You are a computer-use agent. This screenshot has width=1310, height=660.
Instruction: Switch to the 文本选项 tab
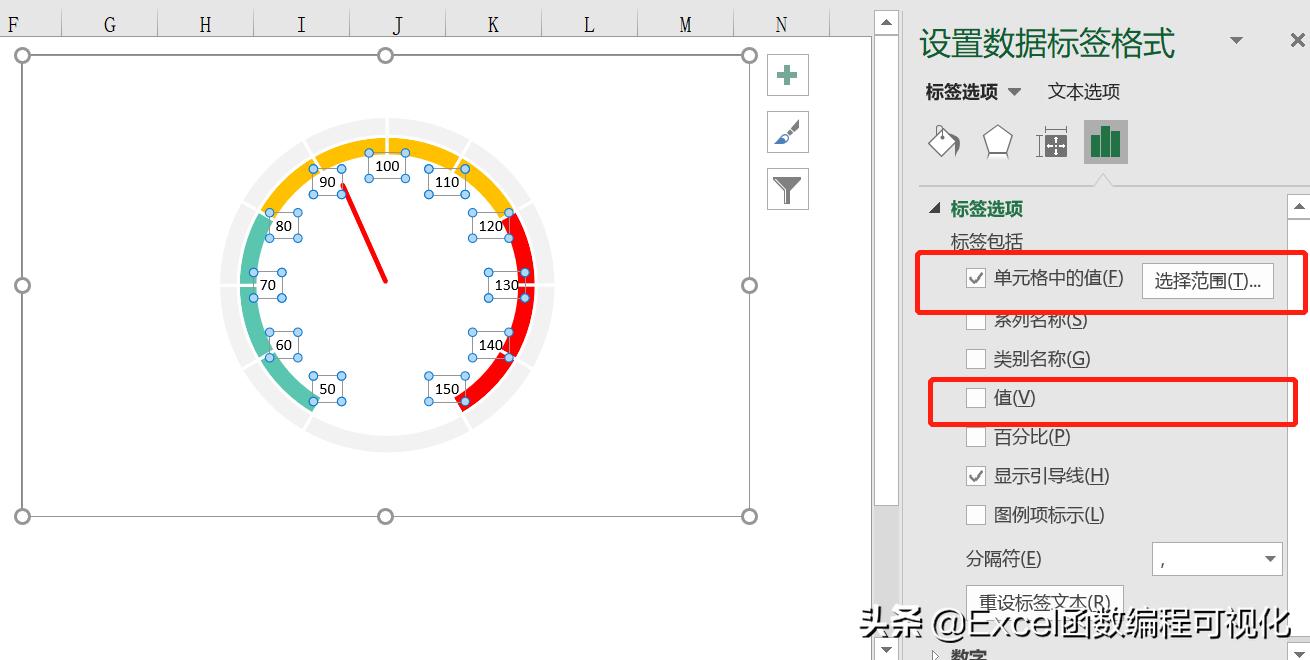pos(1083,92)
